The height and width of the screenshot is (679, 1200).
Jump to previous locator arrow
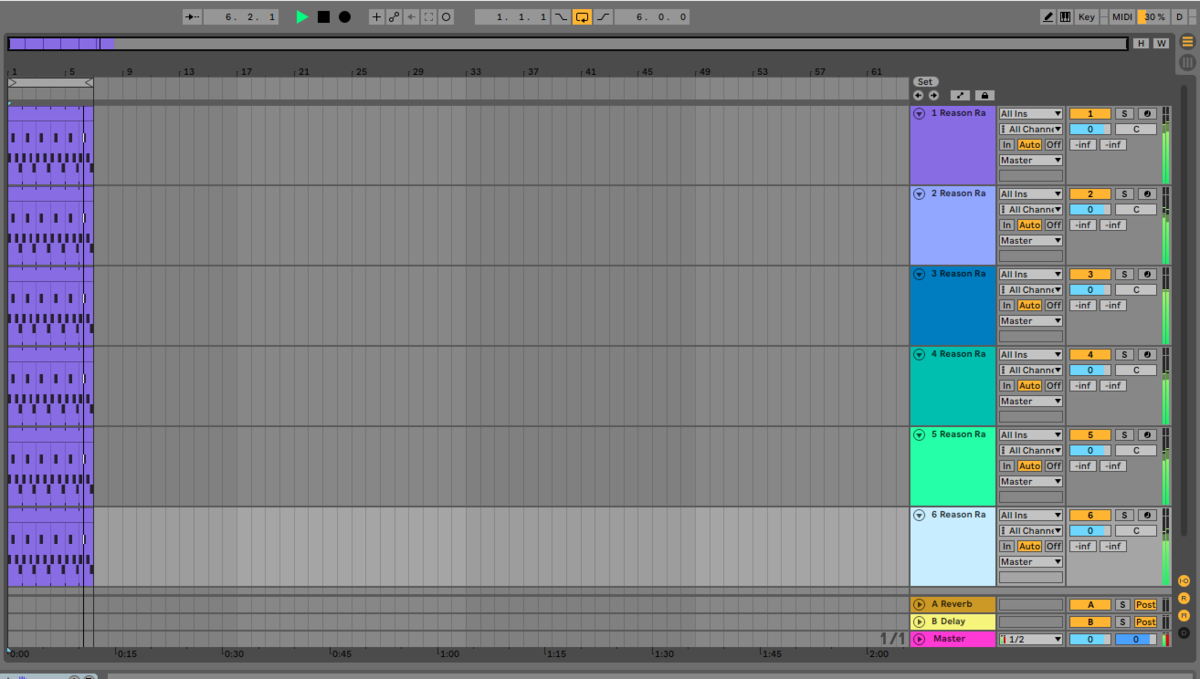(x=918, y=95)
